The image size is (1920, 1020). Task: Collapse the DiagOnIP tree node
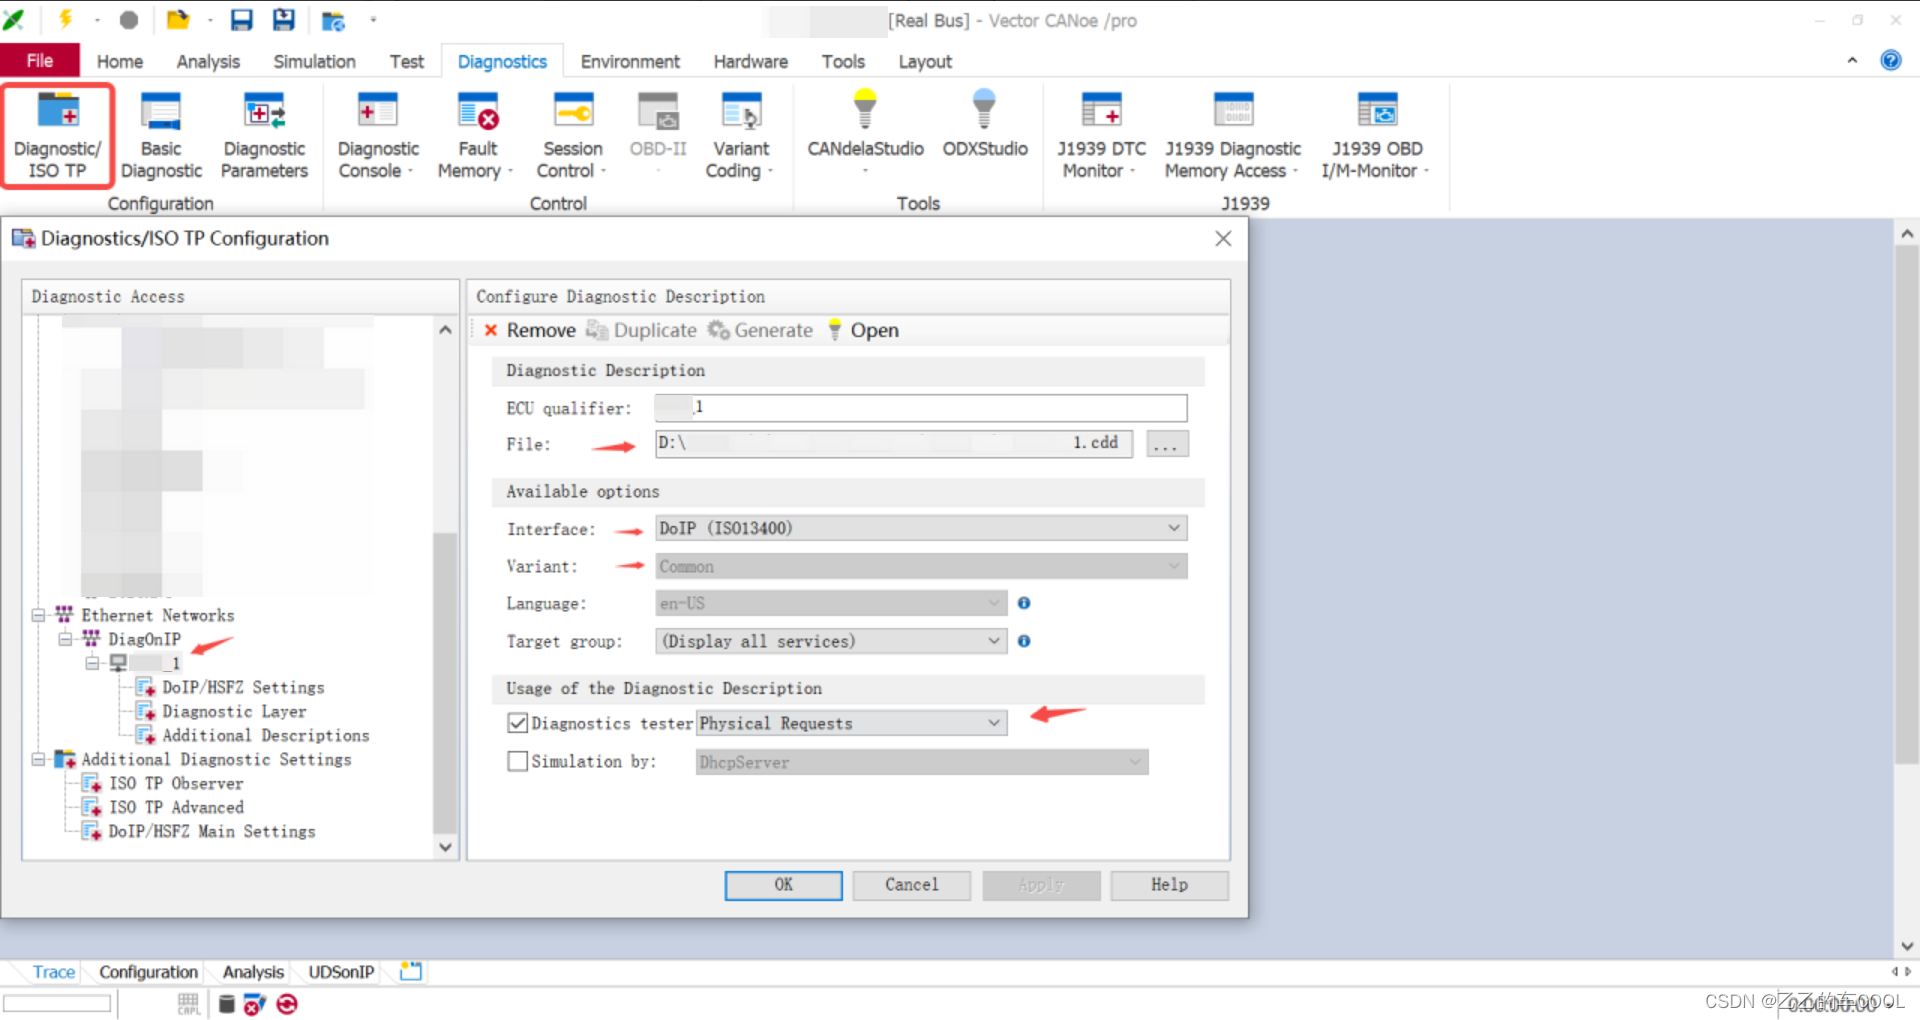65,639
